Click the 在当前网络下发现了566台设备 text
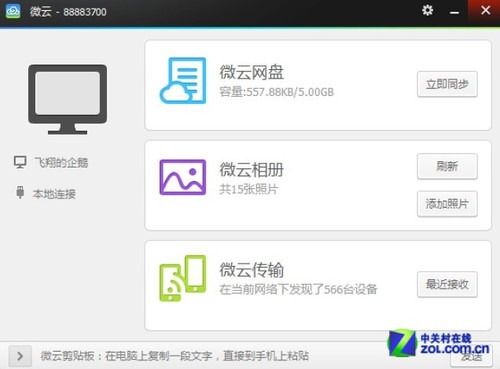 [x=298, y=289]
